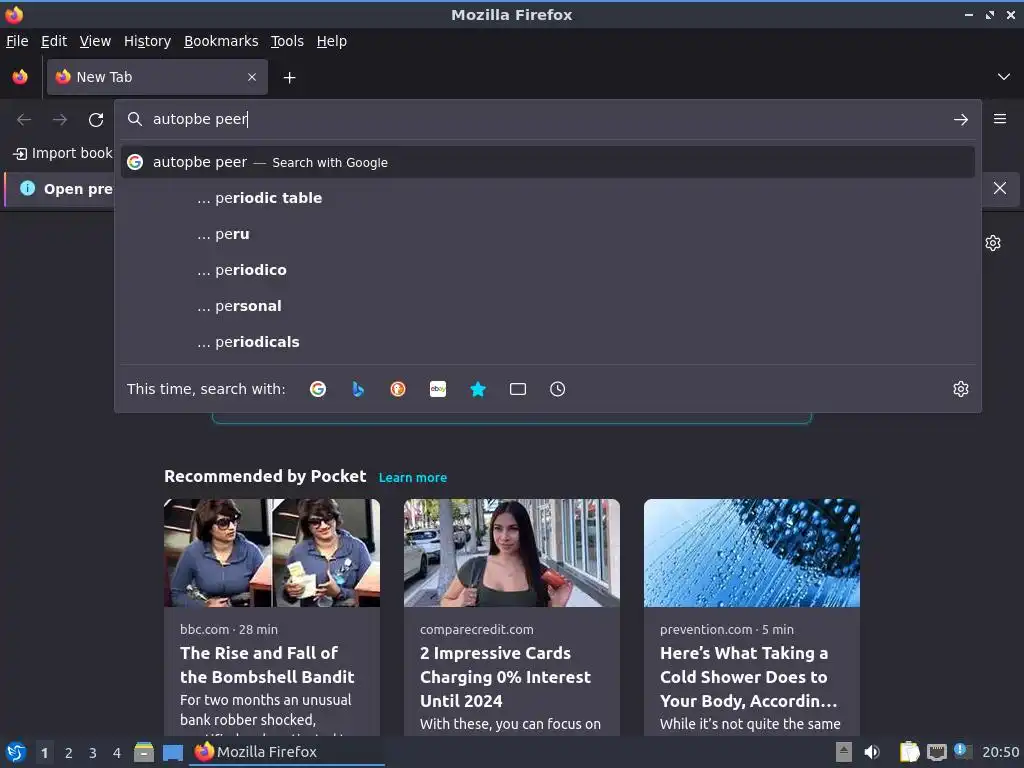Click the address bar text field
The image size is (1024, 768).
(x=547, y=120)
